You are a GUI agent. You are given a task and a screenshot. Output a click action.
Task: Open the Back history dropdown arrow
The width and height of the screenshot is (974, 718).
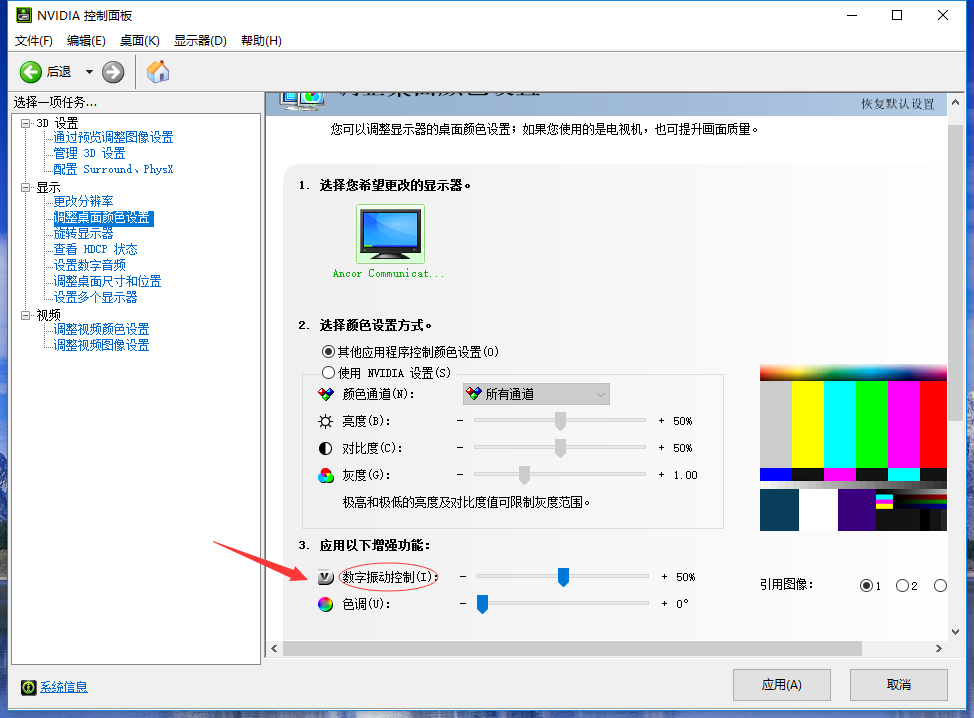click(89, 72)
